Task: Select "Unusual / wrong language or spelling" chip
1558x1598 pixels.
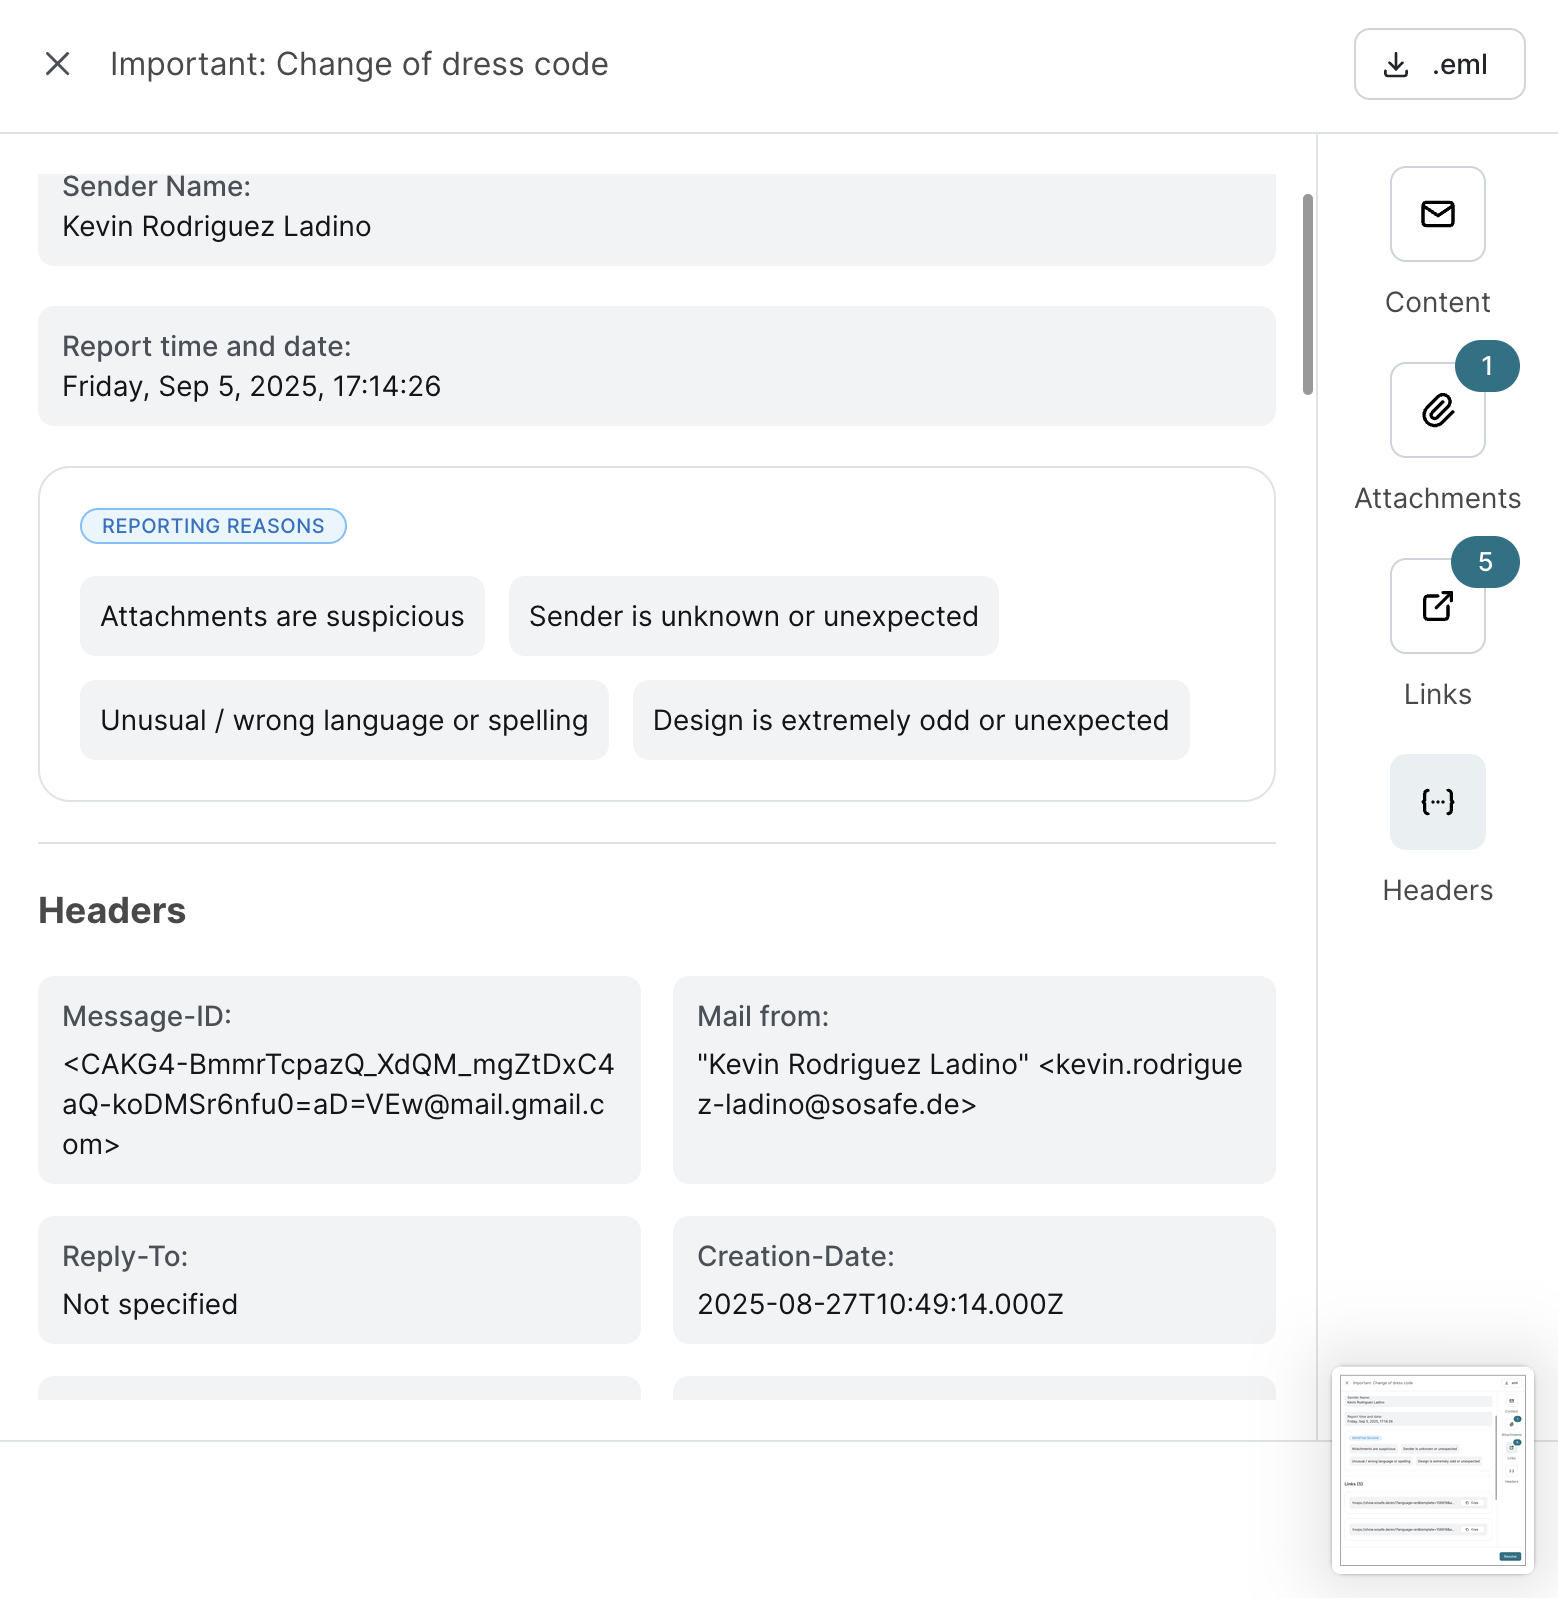Action: tap(344, 720)
